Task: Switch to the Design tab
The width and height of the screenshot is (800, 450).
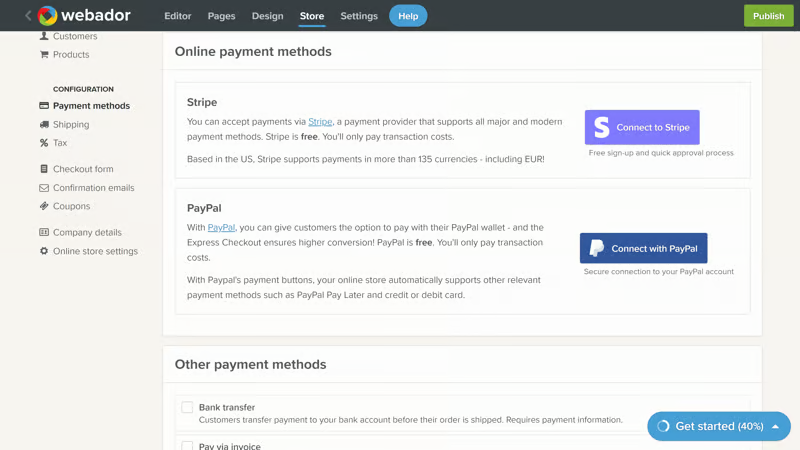Action: tap(267, 16)
